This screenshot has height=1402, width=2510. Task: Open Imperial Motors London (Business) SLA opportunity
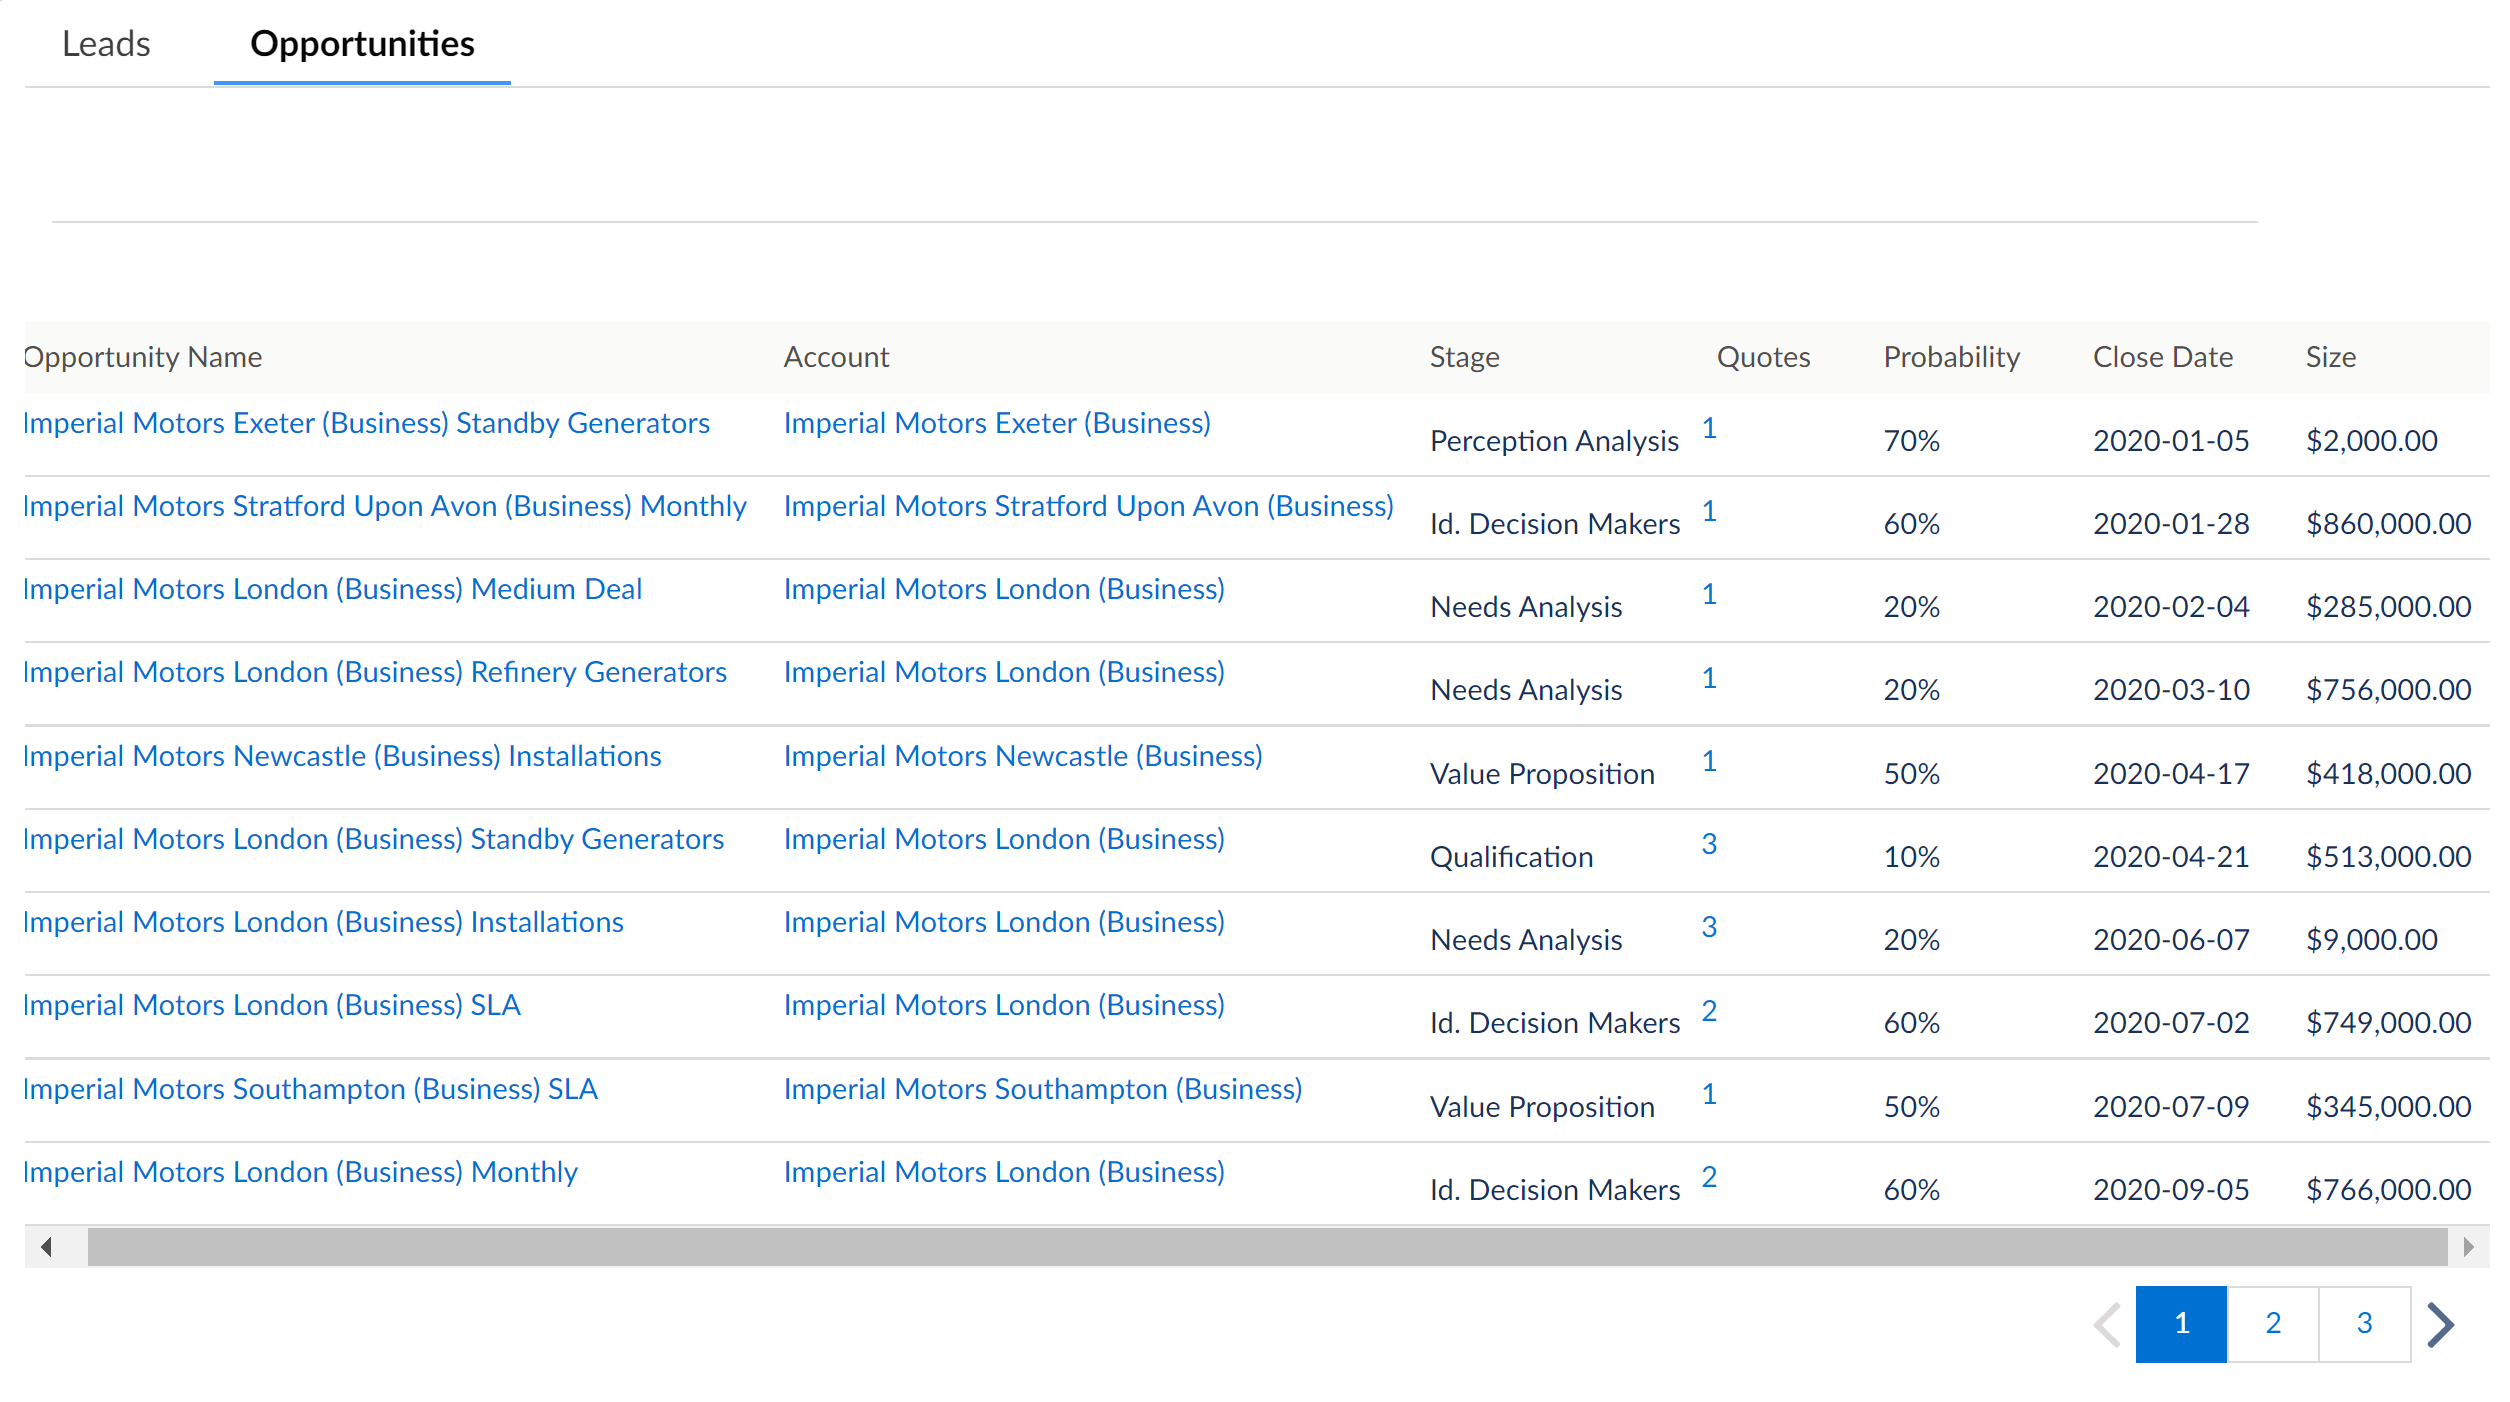tap(272, 1005)
